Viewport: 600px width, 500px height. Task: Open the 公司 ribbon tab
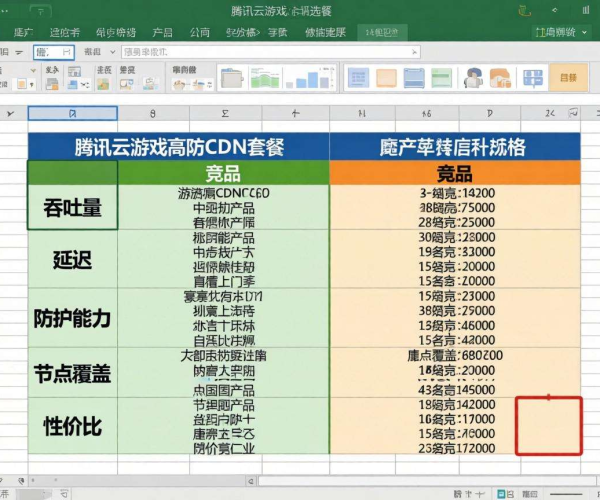point(200,33)
